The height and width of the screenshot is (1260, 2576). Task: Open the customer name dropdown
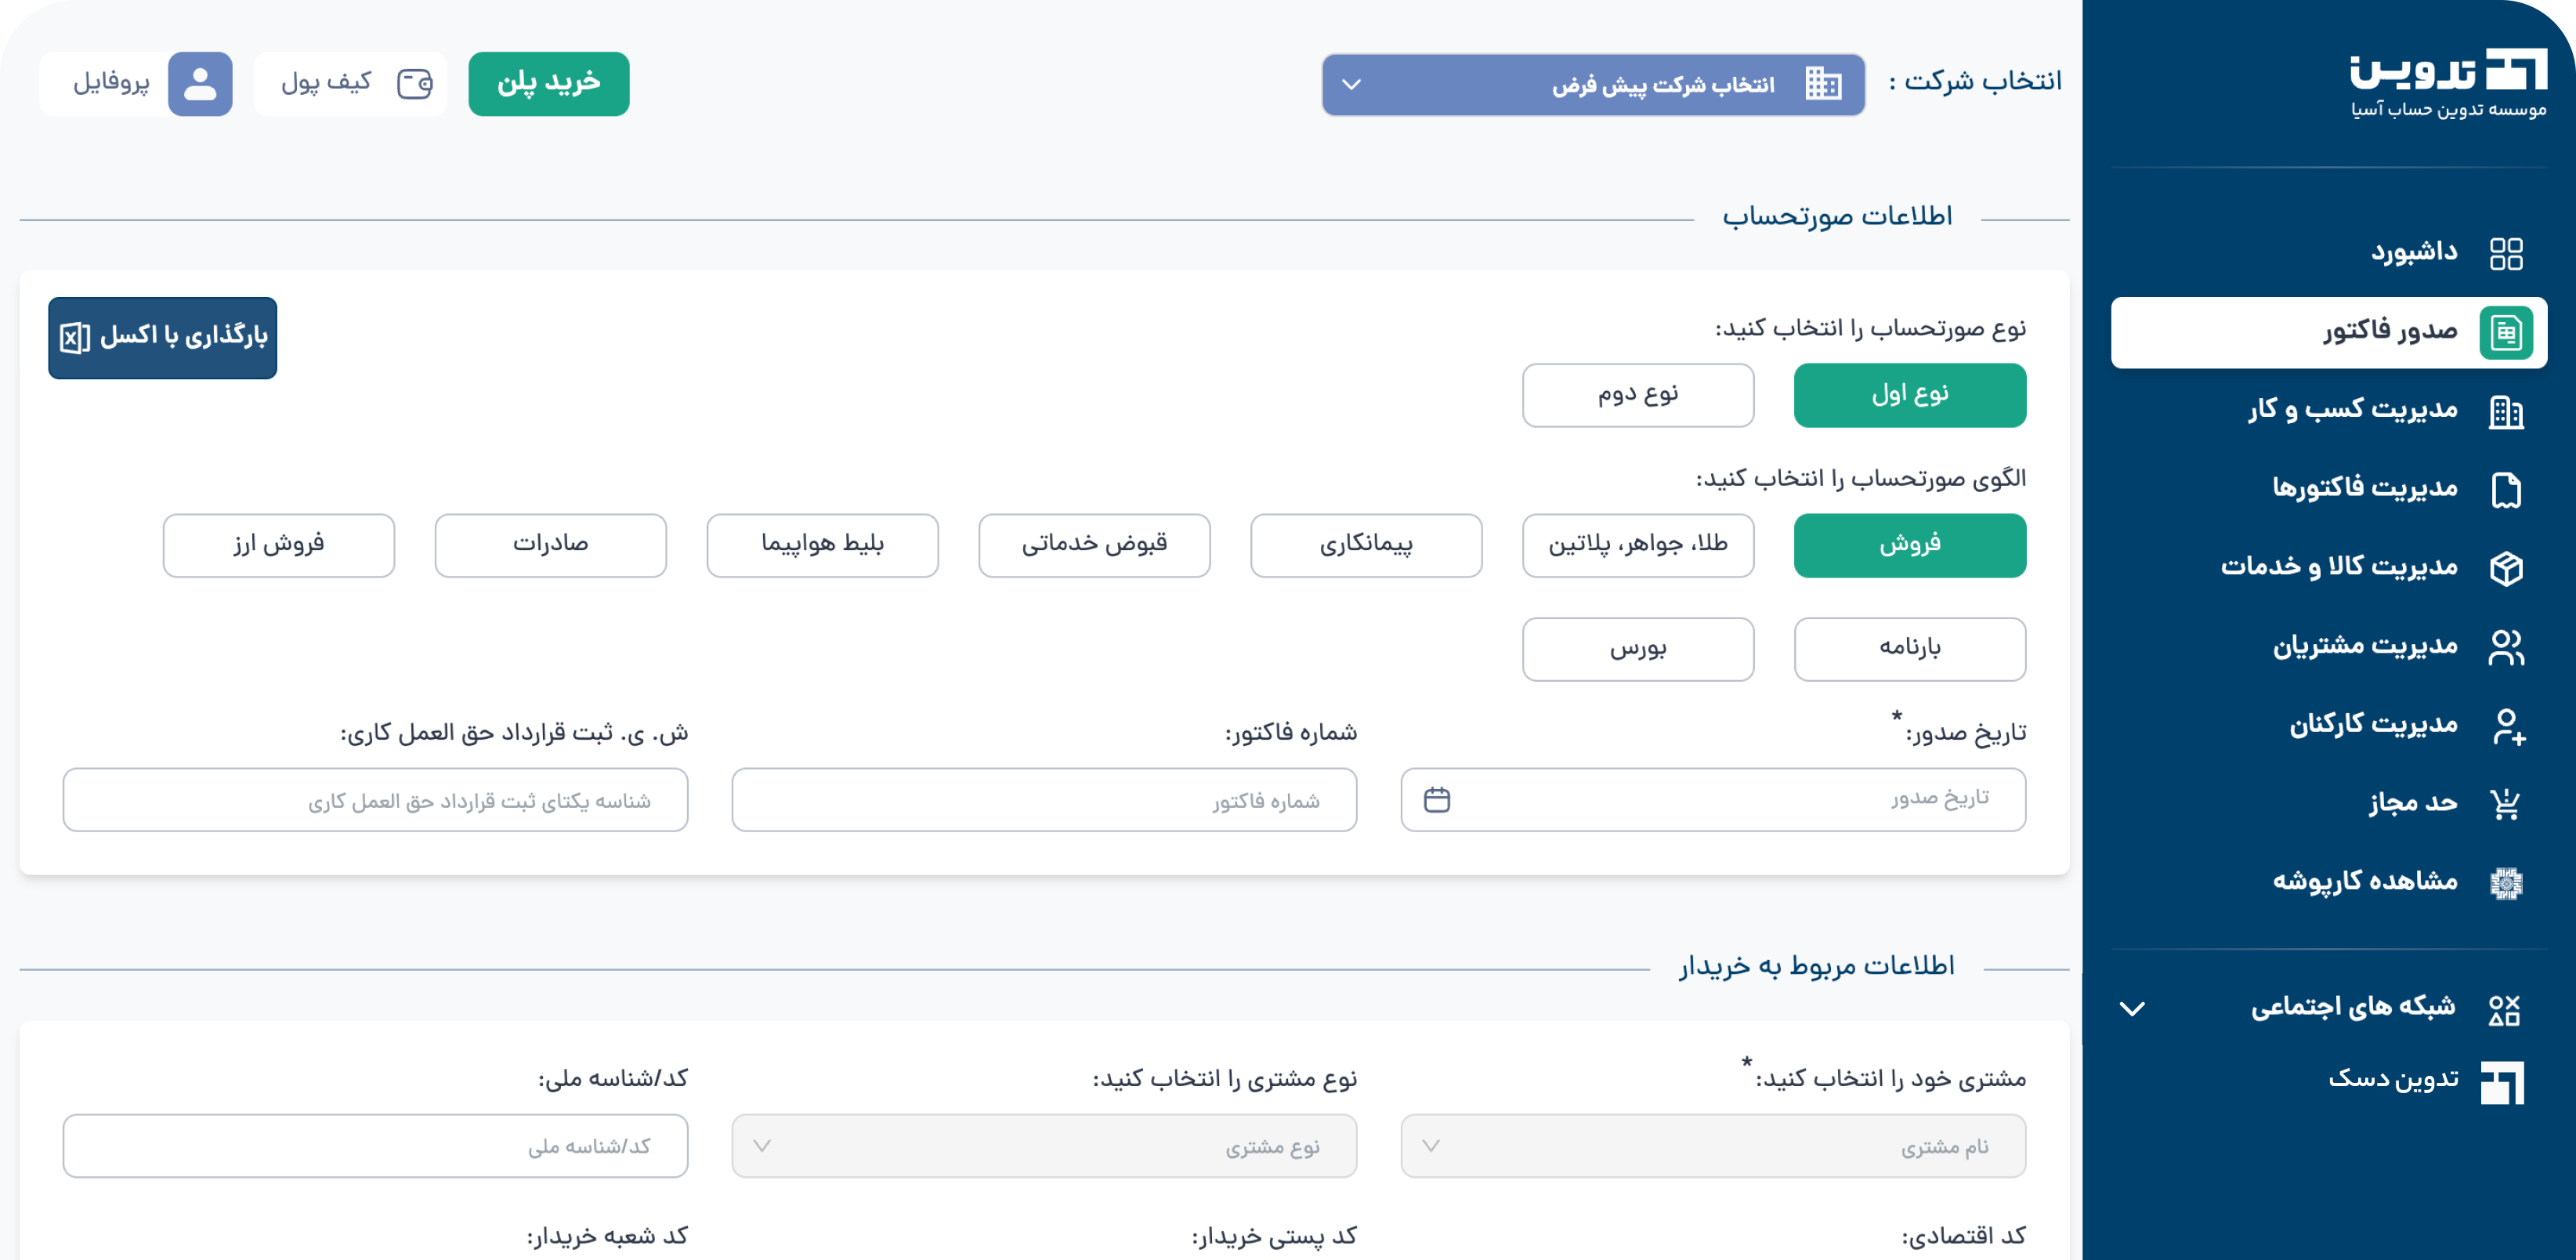[1712, 1146]
